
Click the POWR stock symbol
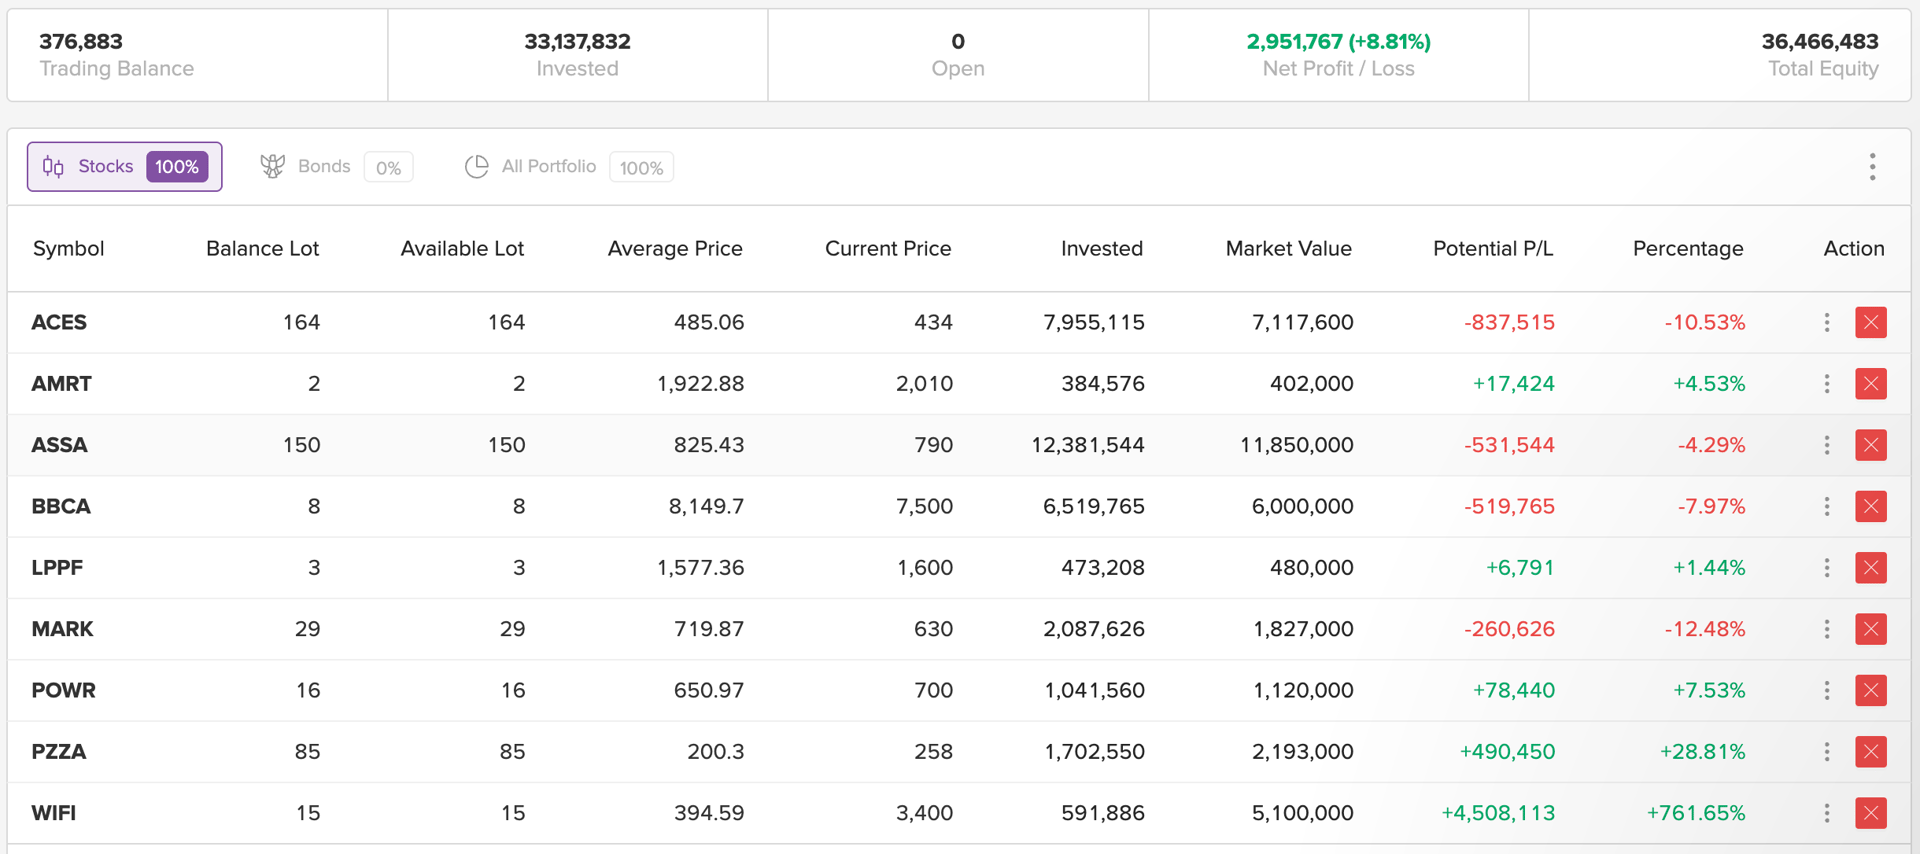click(x=63, y=691)
